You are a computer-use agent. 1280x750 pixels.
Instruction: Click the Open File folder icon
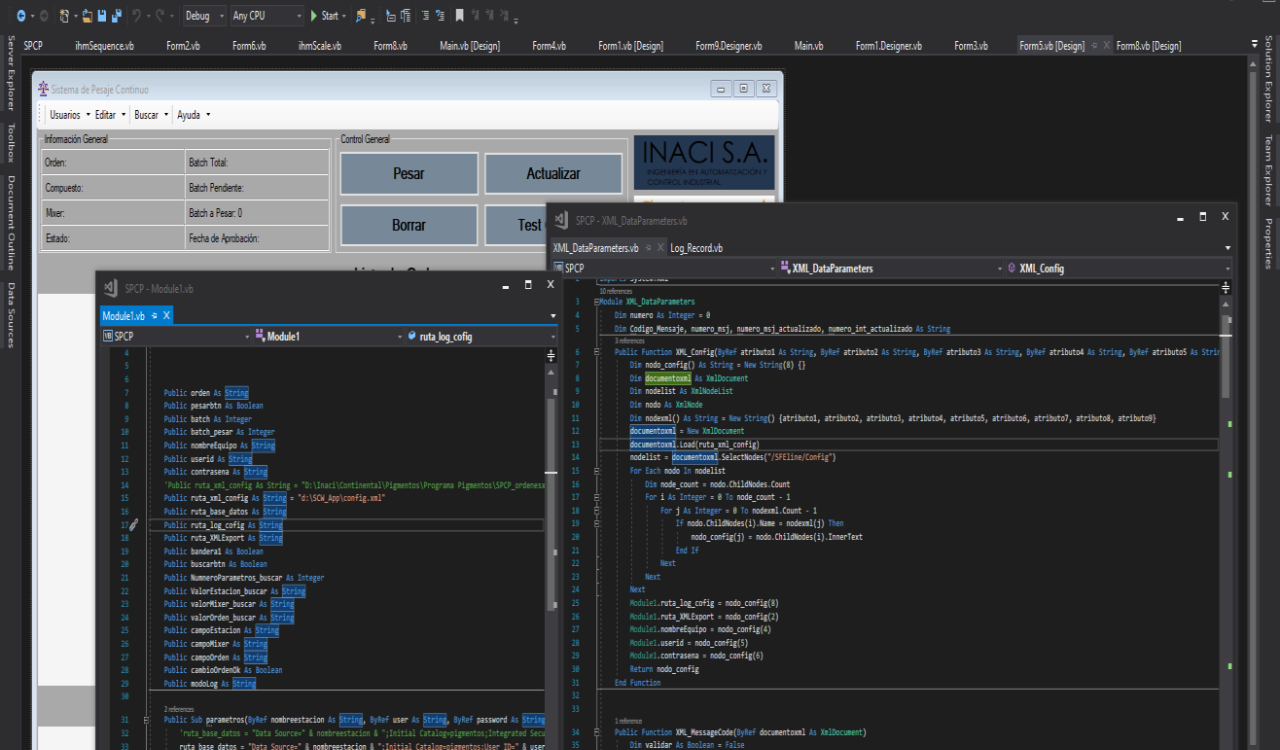(88, 16)
